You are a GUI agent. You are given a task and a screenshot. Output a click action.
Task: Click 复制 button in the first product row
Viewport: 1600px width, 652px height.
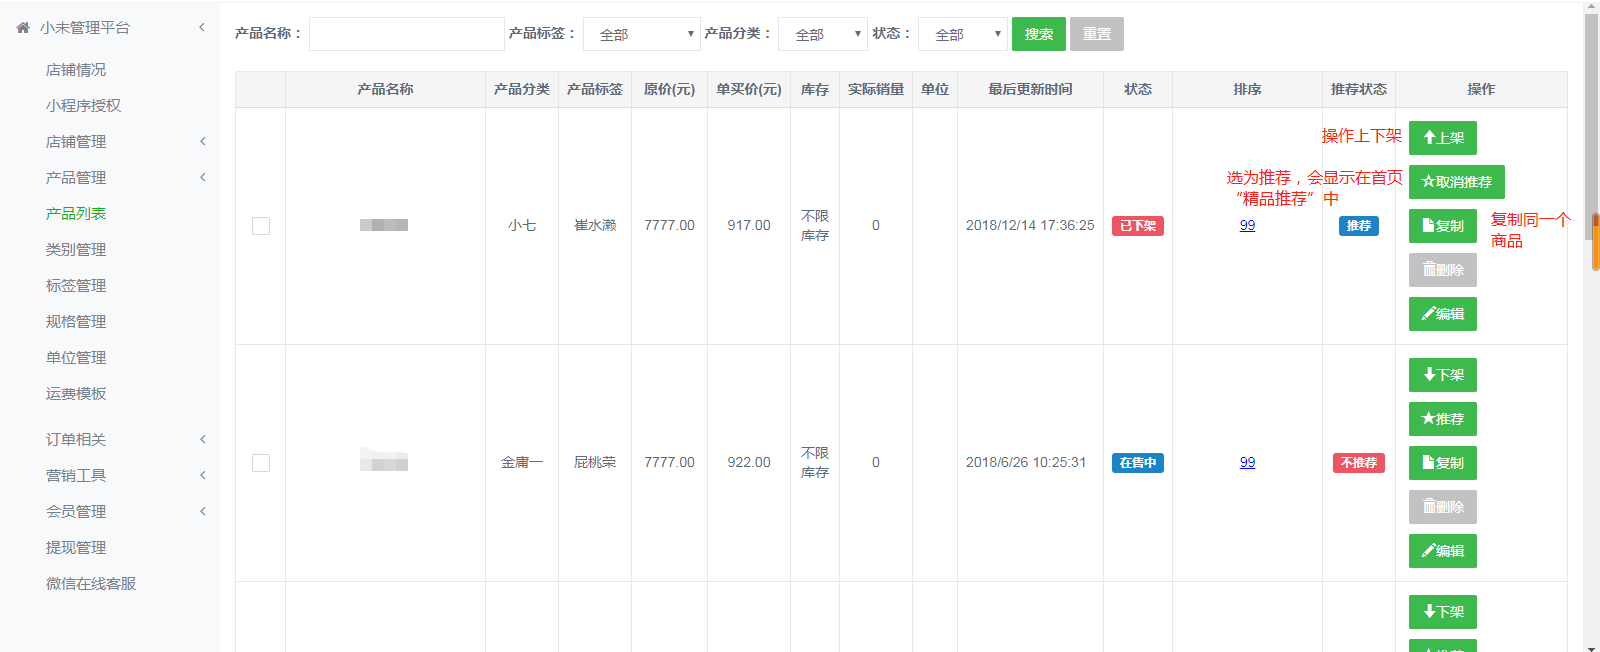click(x=1442, y=226)
